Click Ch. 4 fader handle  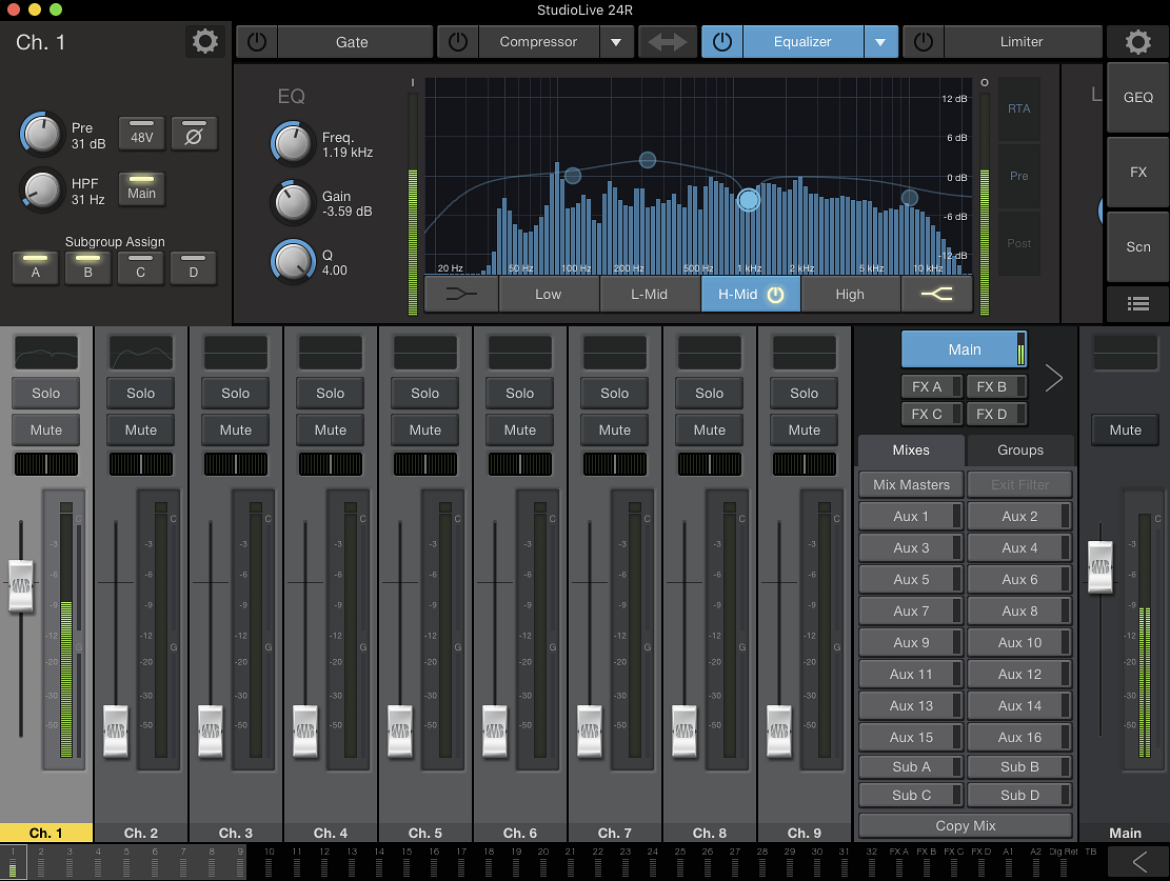(x=305, y=731)
